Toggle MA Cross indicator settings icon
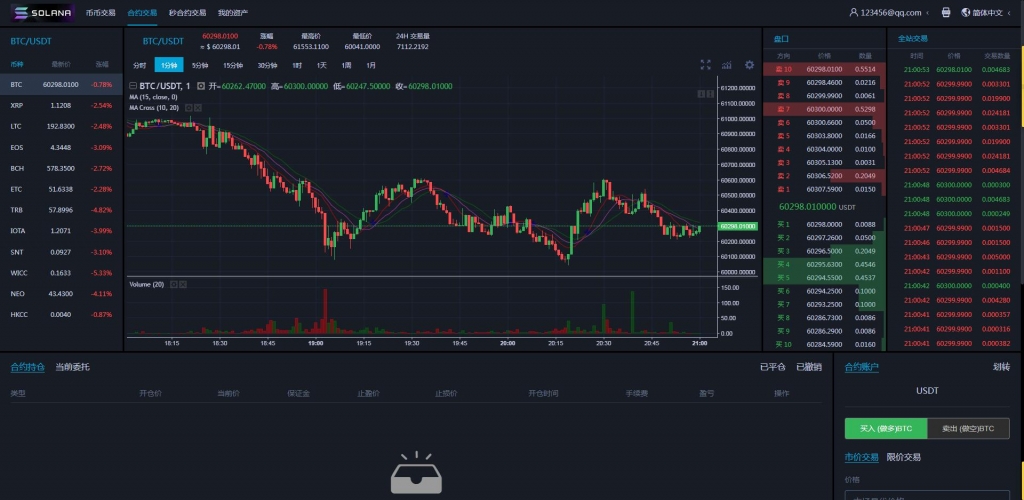 point(188,107)
